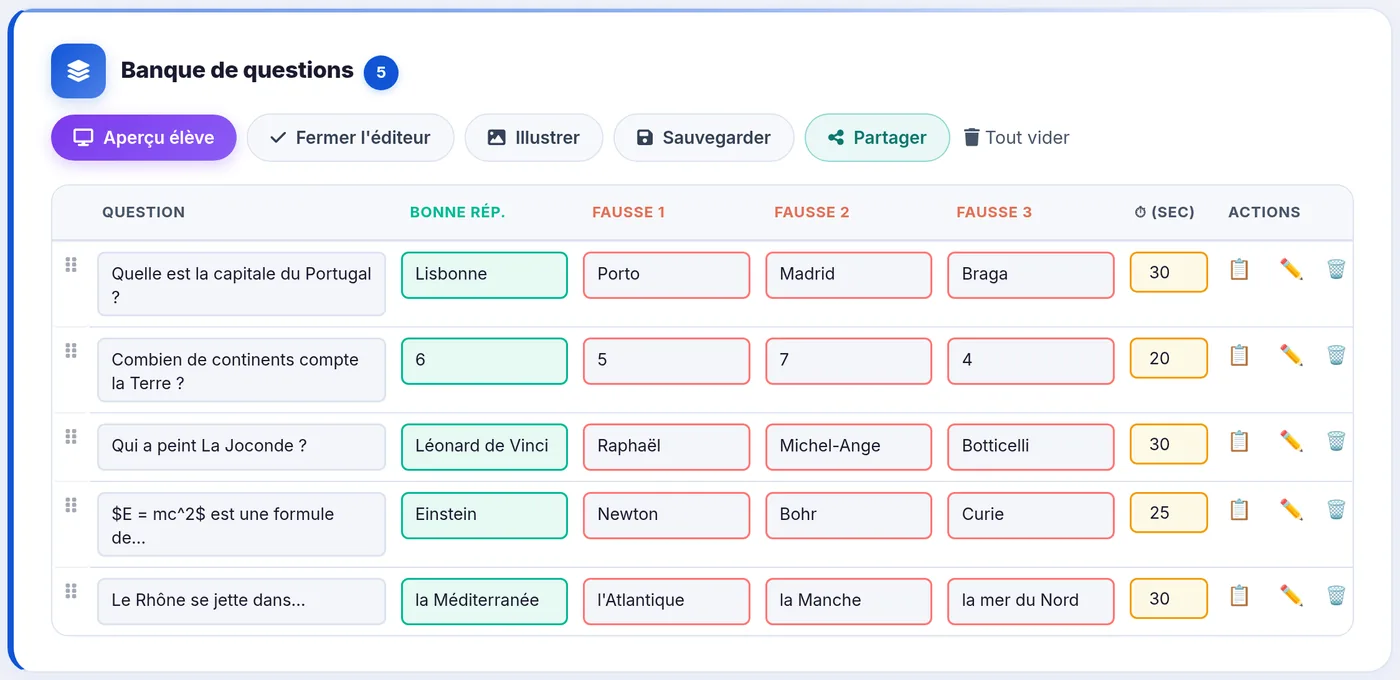Click the 30 seconds timer for Portugal question

1169,272
